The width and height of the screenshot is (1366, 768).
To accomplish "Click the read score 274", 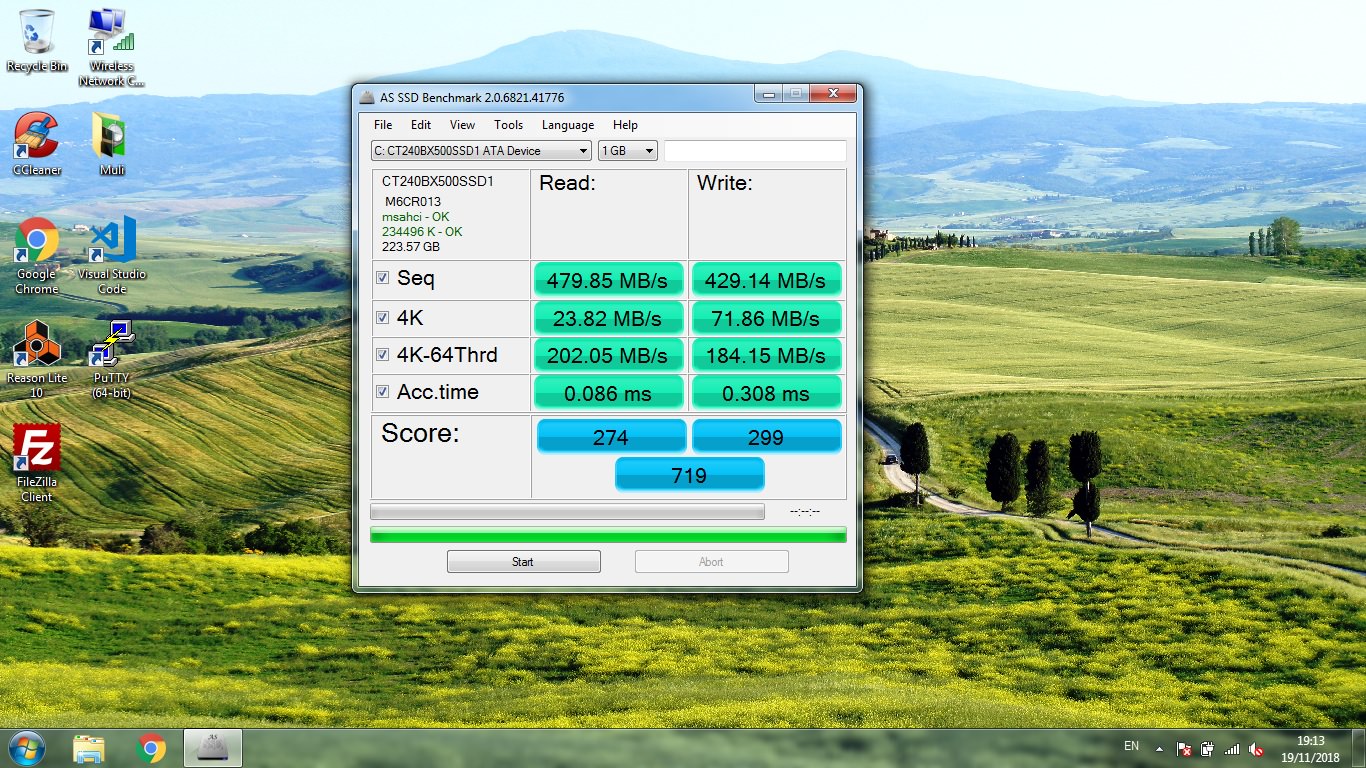I will 611,437.
